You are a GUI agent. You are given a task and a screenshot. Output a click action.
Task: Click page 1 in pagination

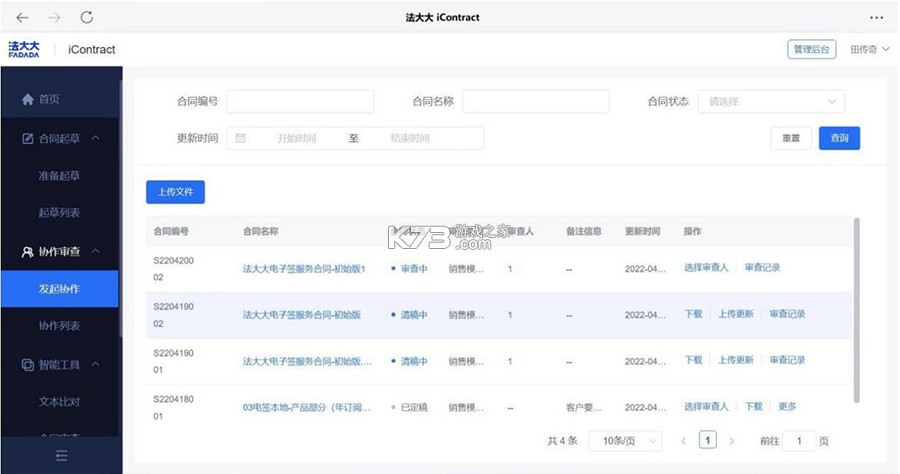(708, 440)
